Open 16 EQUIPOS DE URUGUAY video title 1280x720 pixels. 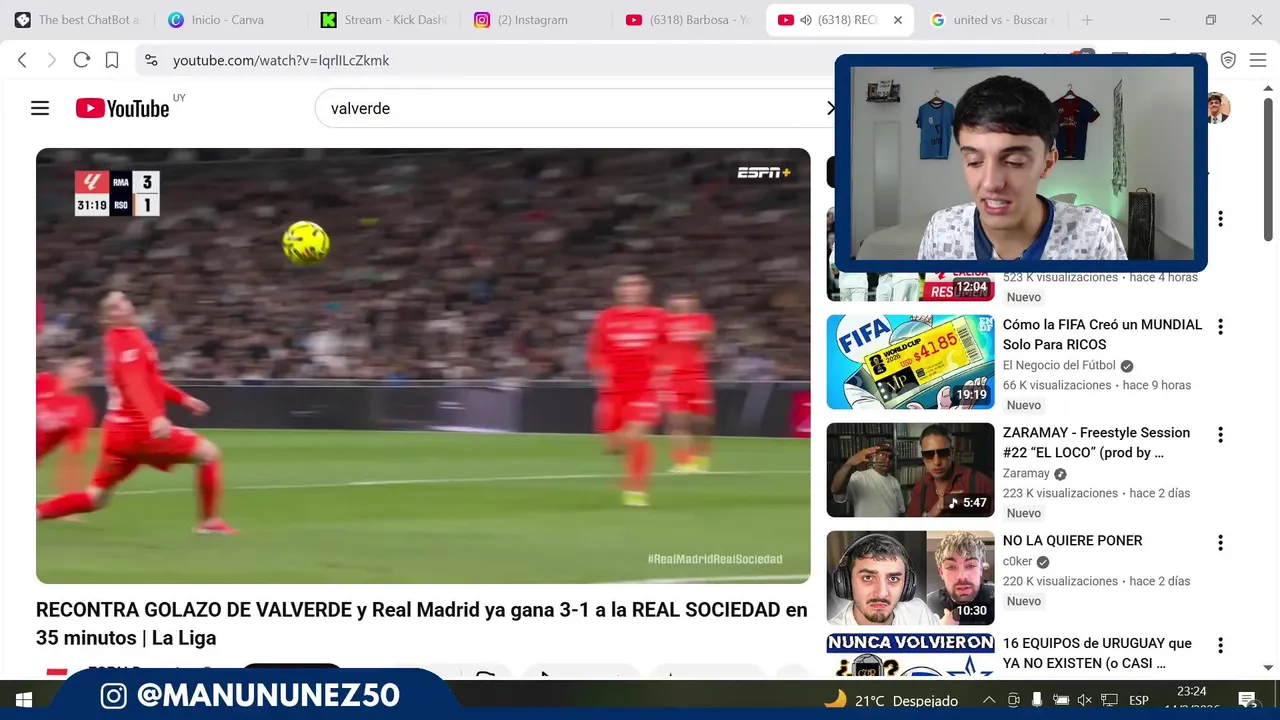[x=1097, y=653]
